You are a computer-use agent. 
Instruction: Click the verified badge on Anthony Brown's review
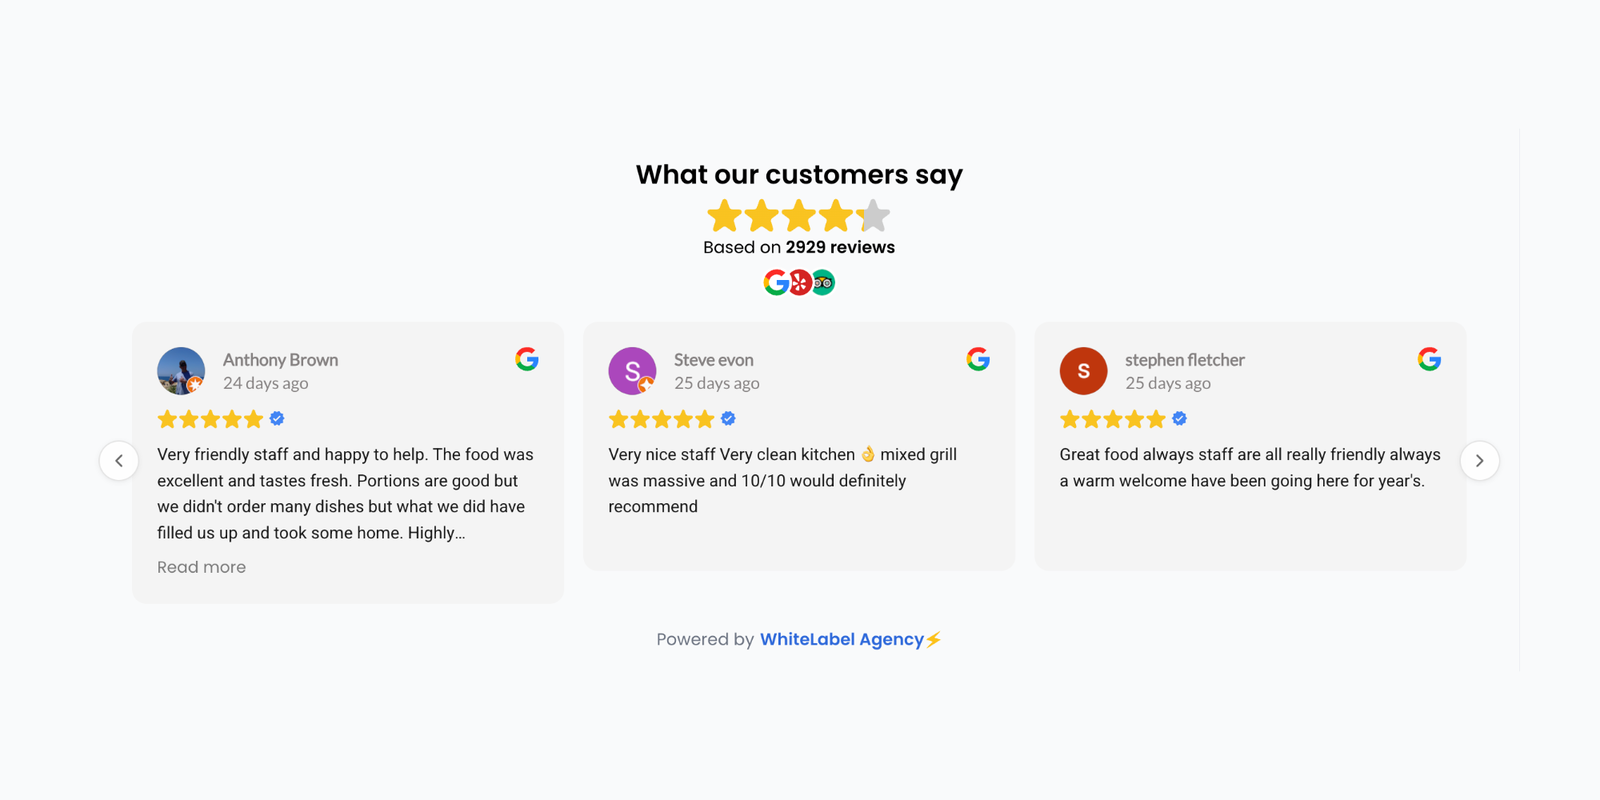pyautogui.click(x=277, y=419)
